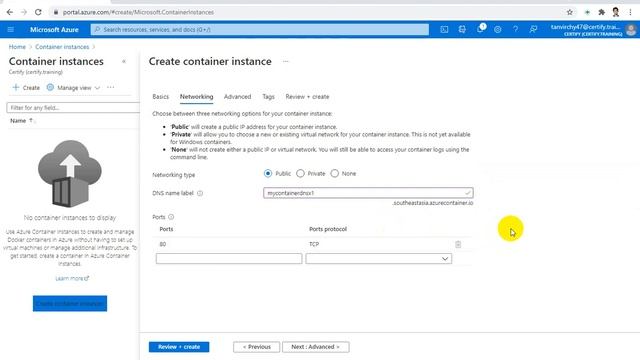640x360 pixels.
Task: Launch Cloud Shell from the top bar
Action: (x=444, y=29)
